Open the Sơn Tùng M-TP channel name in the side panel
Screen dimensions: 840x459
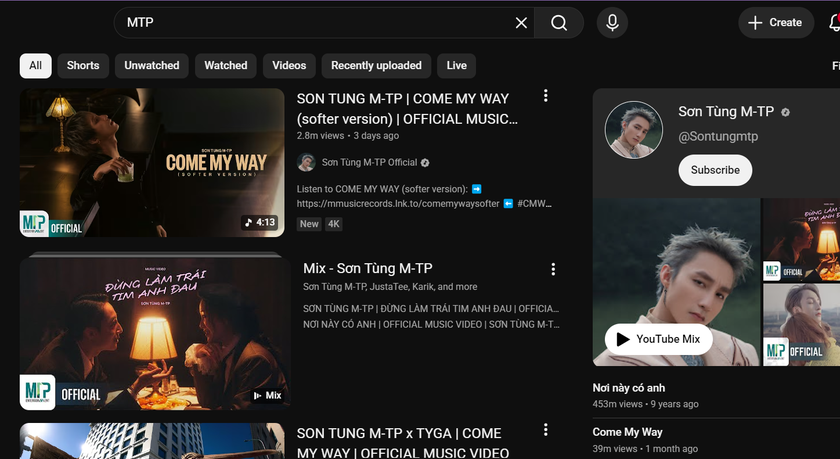pyautogui.click(x=726, y=111)
